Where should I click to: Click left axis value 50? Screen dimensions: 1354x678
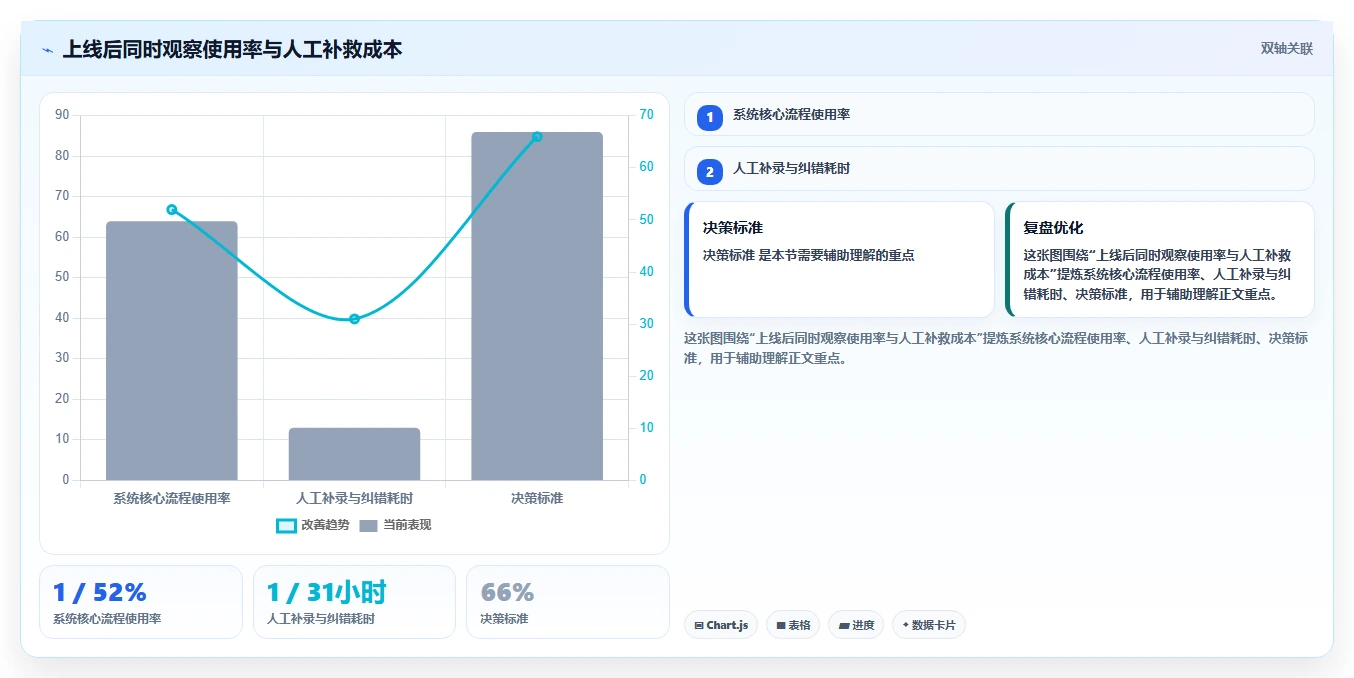(x=63, y=277)
